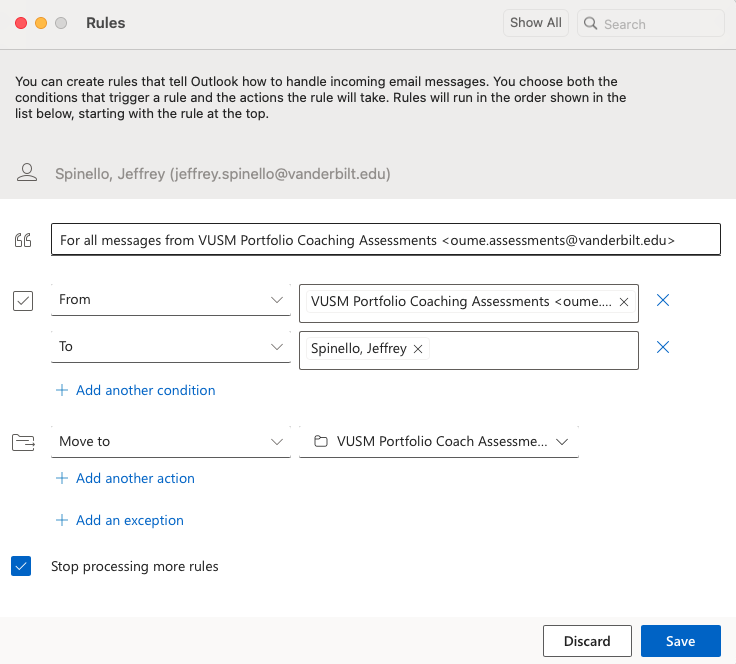
Task: Focus the Search field
Action: (651, 23)
